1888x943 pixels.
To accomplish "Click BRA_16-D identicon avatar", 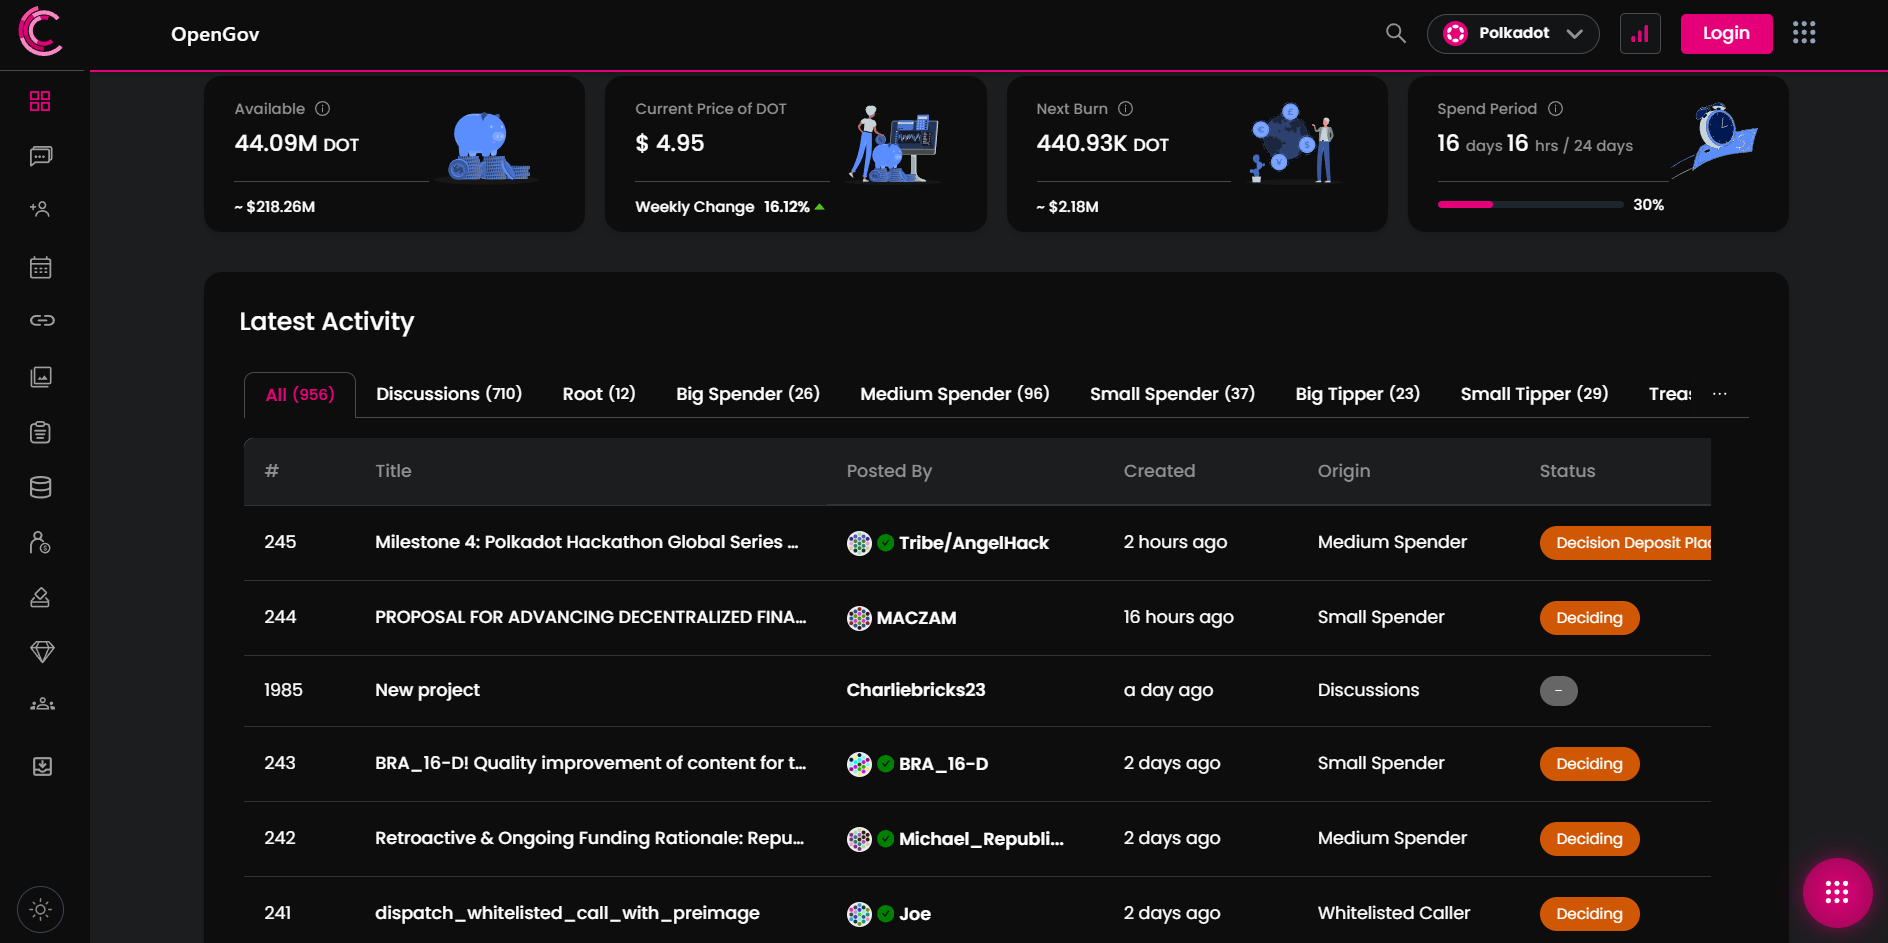I will [859, 764].
